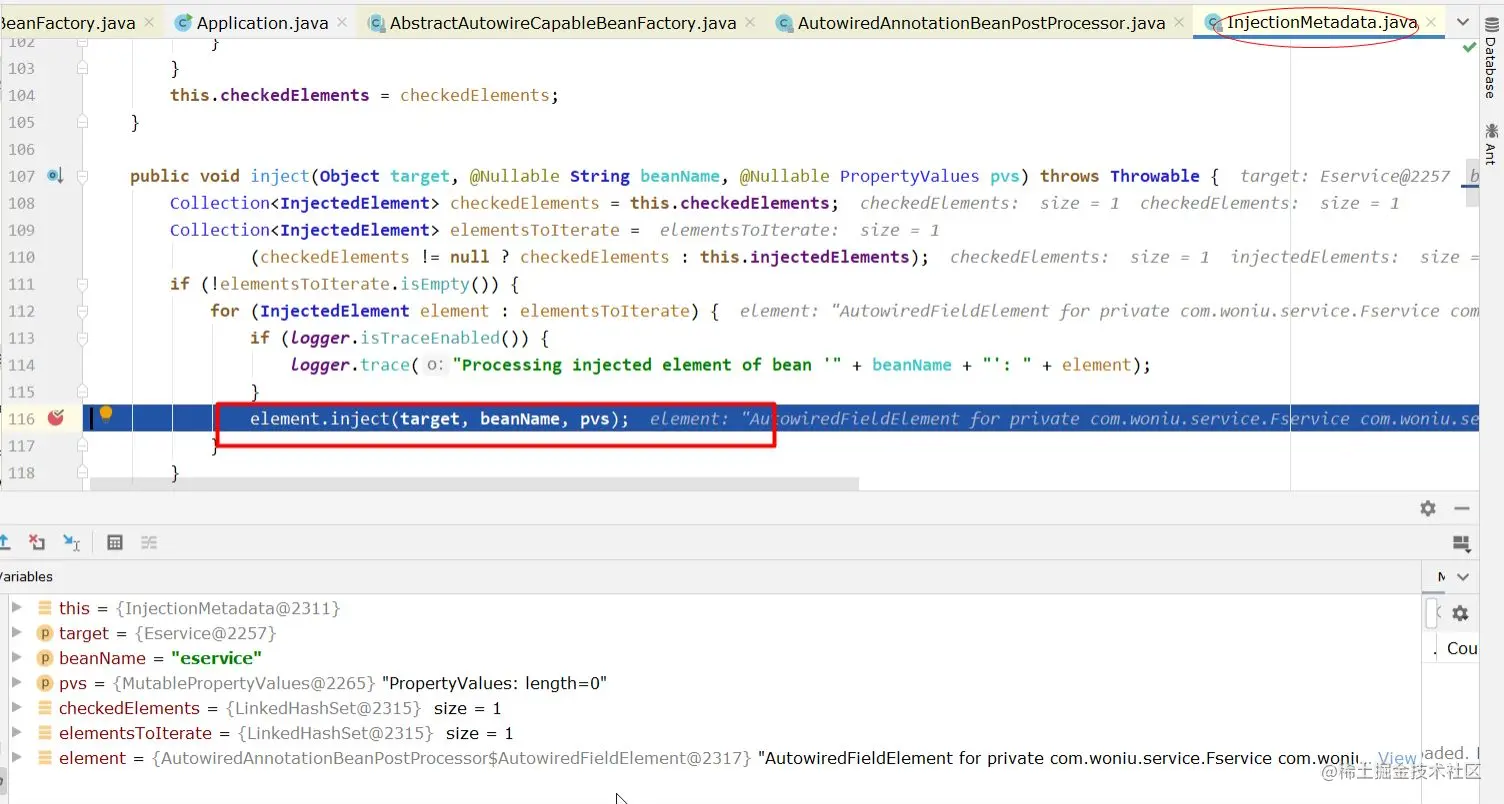Click the 'Throwable' keyword on line 107
The height and width of the screenshot is (804, 1504).
(x=1155, y=176)
